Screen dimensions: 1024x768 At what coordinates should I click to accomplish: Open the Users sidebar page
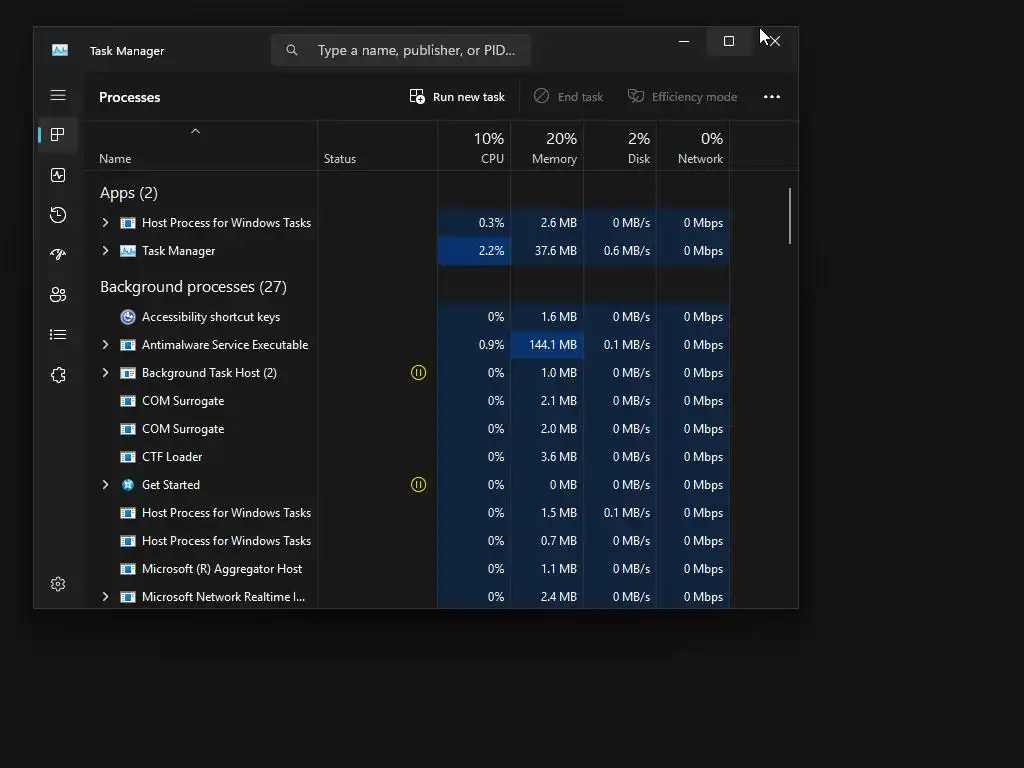tap(58, 295)
